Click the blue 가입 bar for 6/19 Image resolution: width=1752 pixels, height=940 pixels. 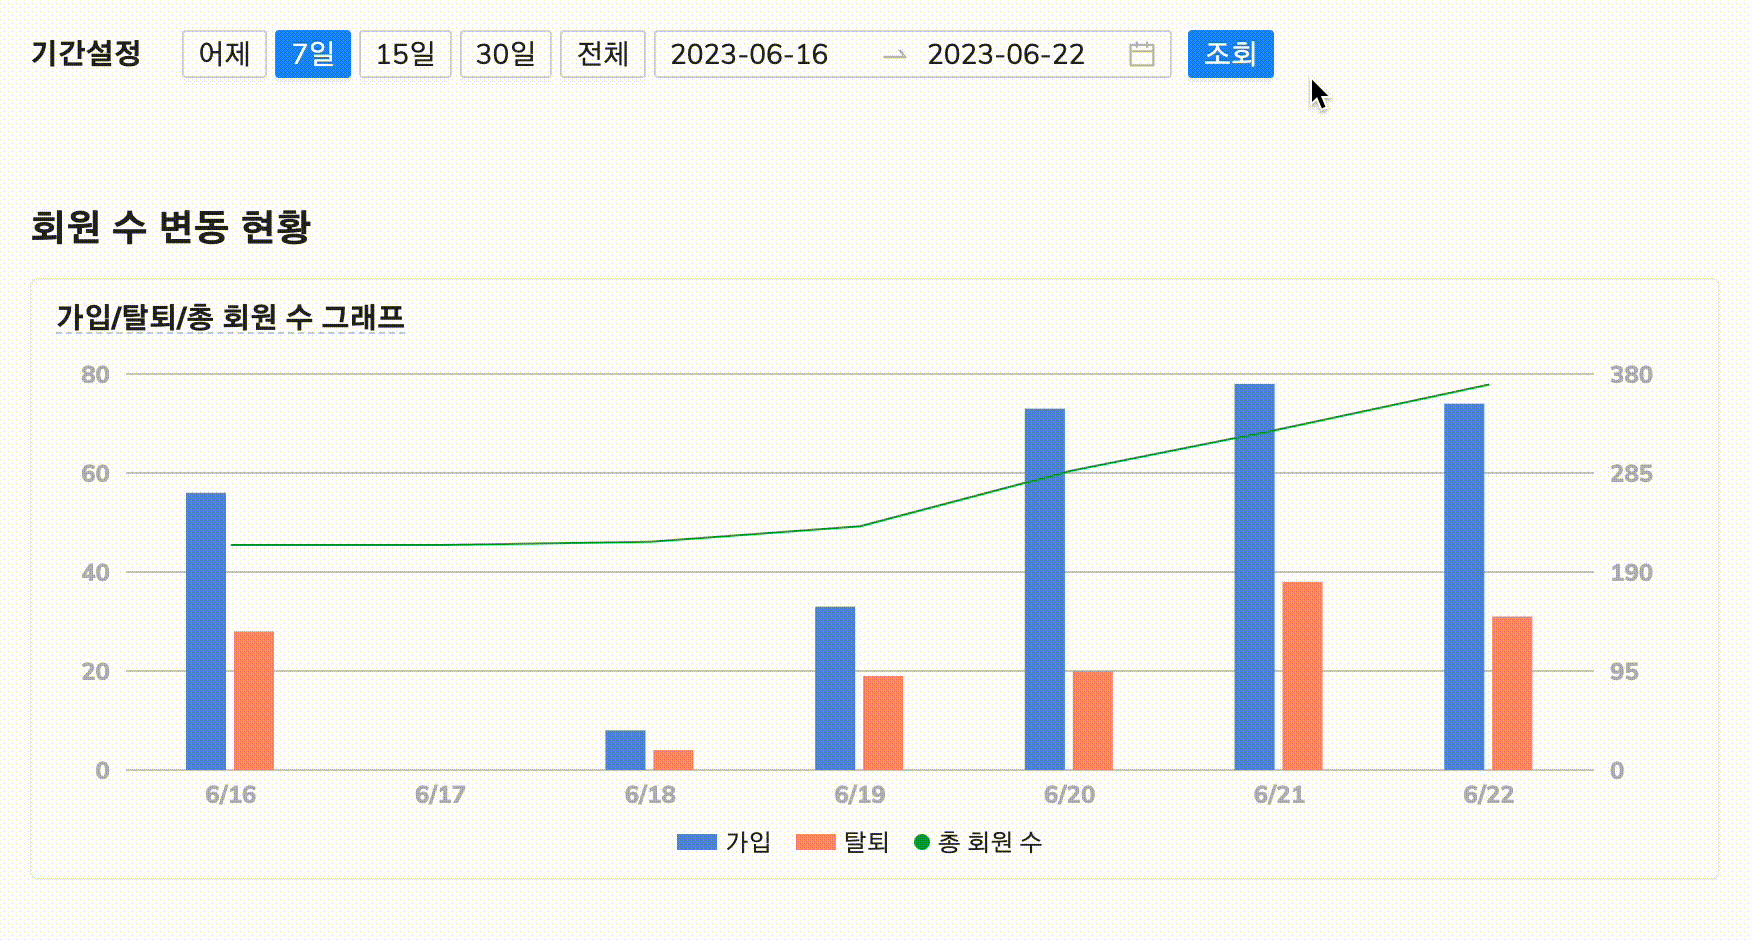click(835, 688)
